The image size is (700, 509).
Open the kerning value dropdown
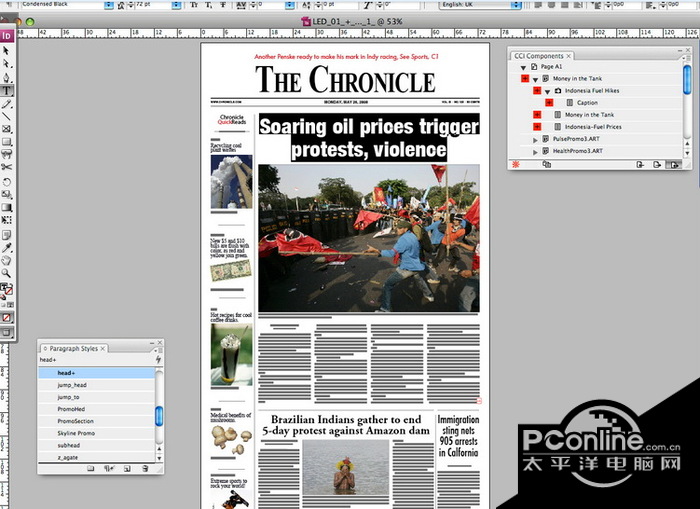[x=290, y=5]
